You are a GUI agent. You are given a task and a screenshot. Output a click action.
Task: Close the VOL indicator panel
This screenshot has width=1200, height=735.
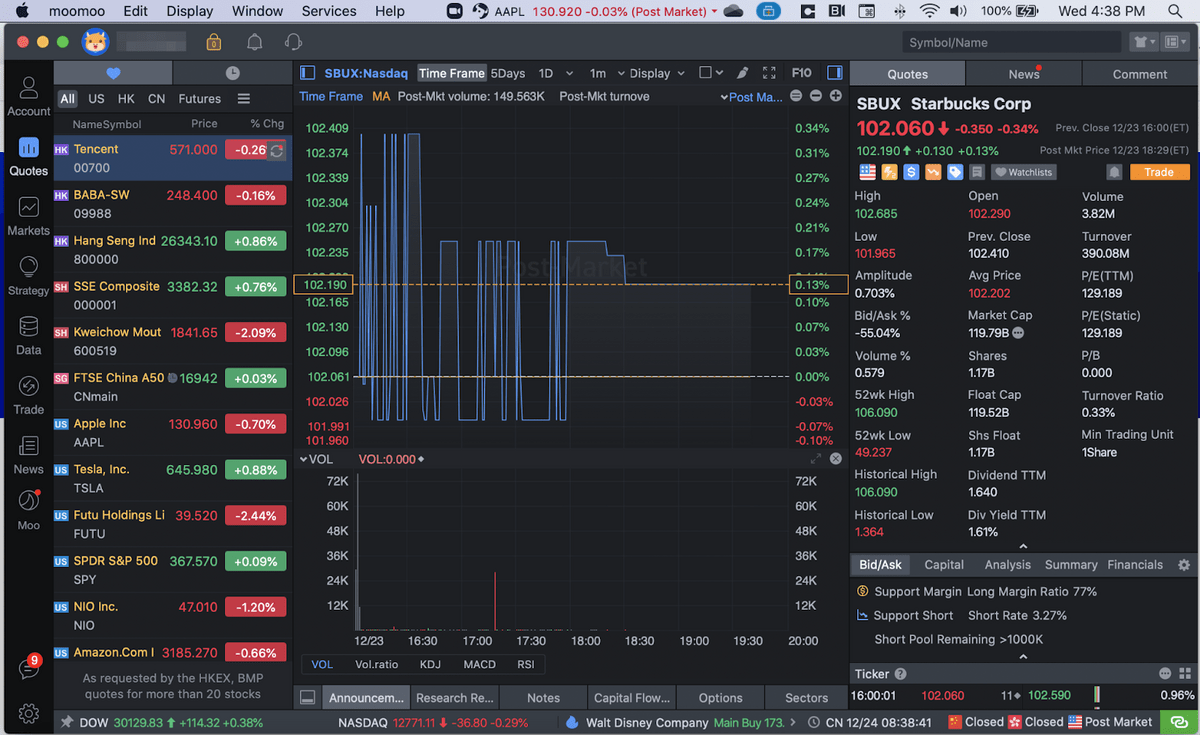pyautogui.click(x=835, y=459)
